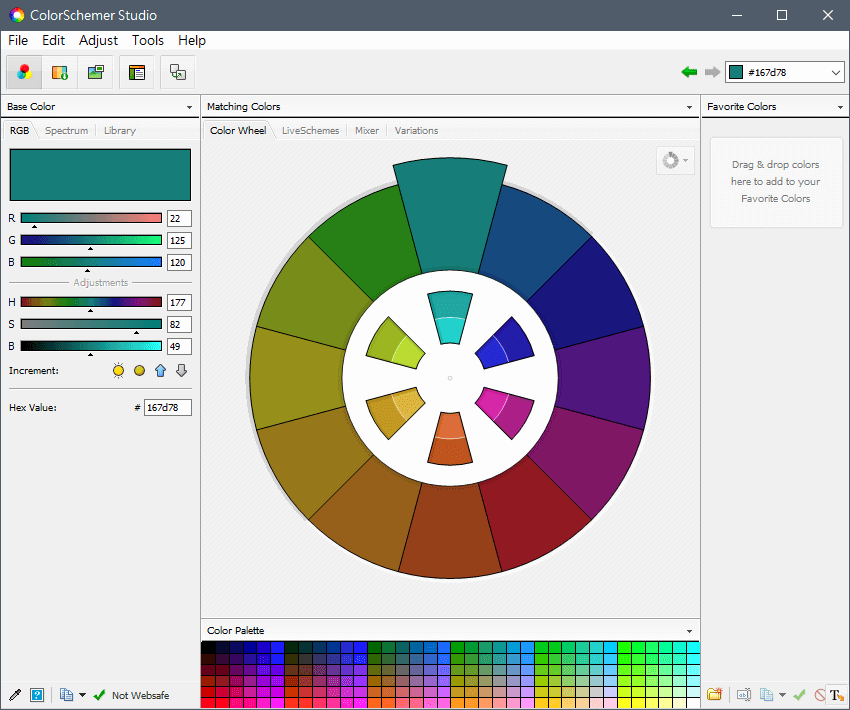Click the text color analyzer T icon
This screenshot has width=850, height=710.
(x=836, y=694)
